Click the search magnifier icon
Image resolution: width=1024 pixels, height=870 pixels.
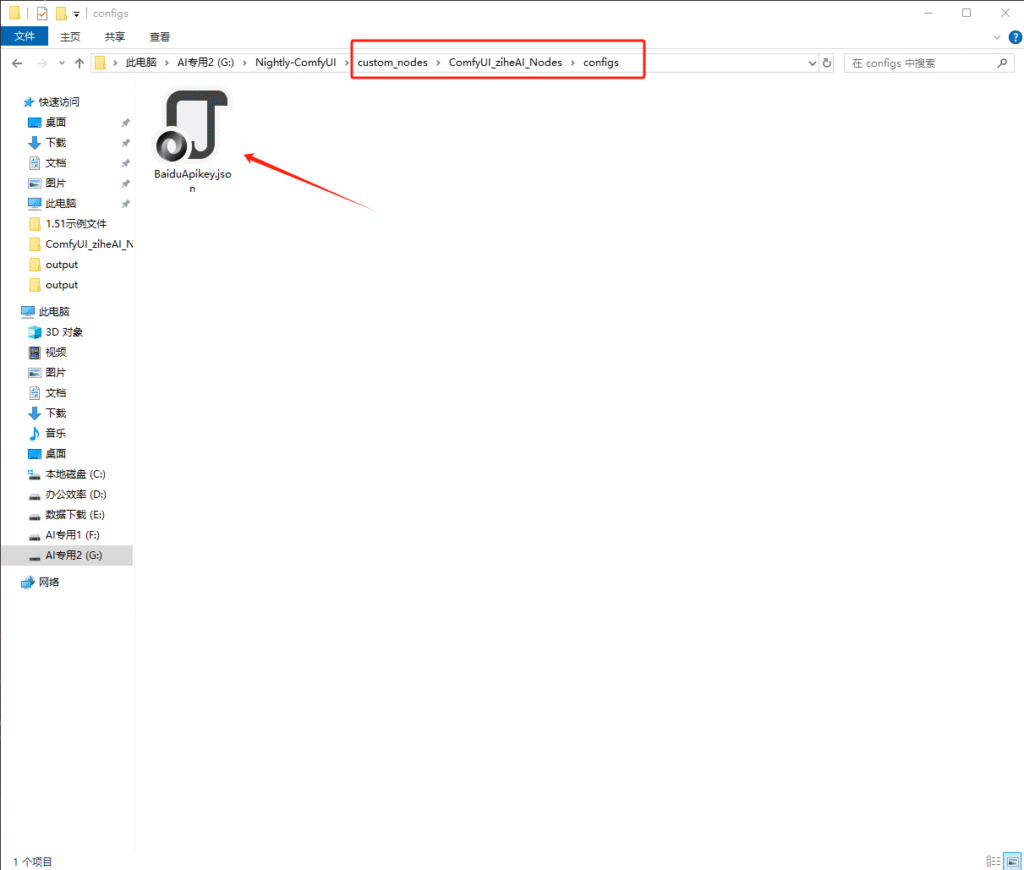pyautogui.click(x=1002, y=63)
